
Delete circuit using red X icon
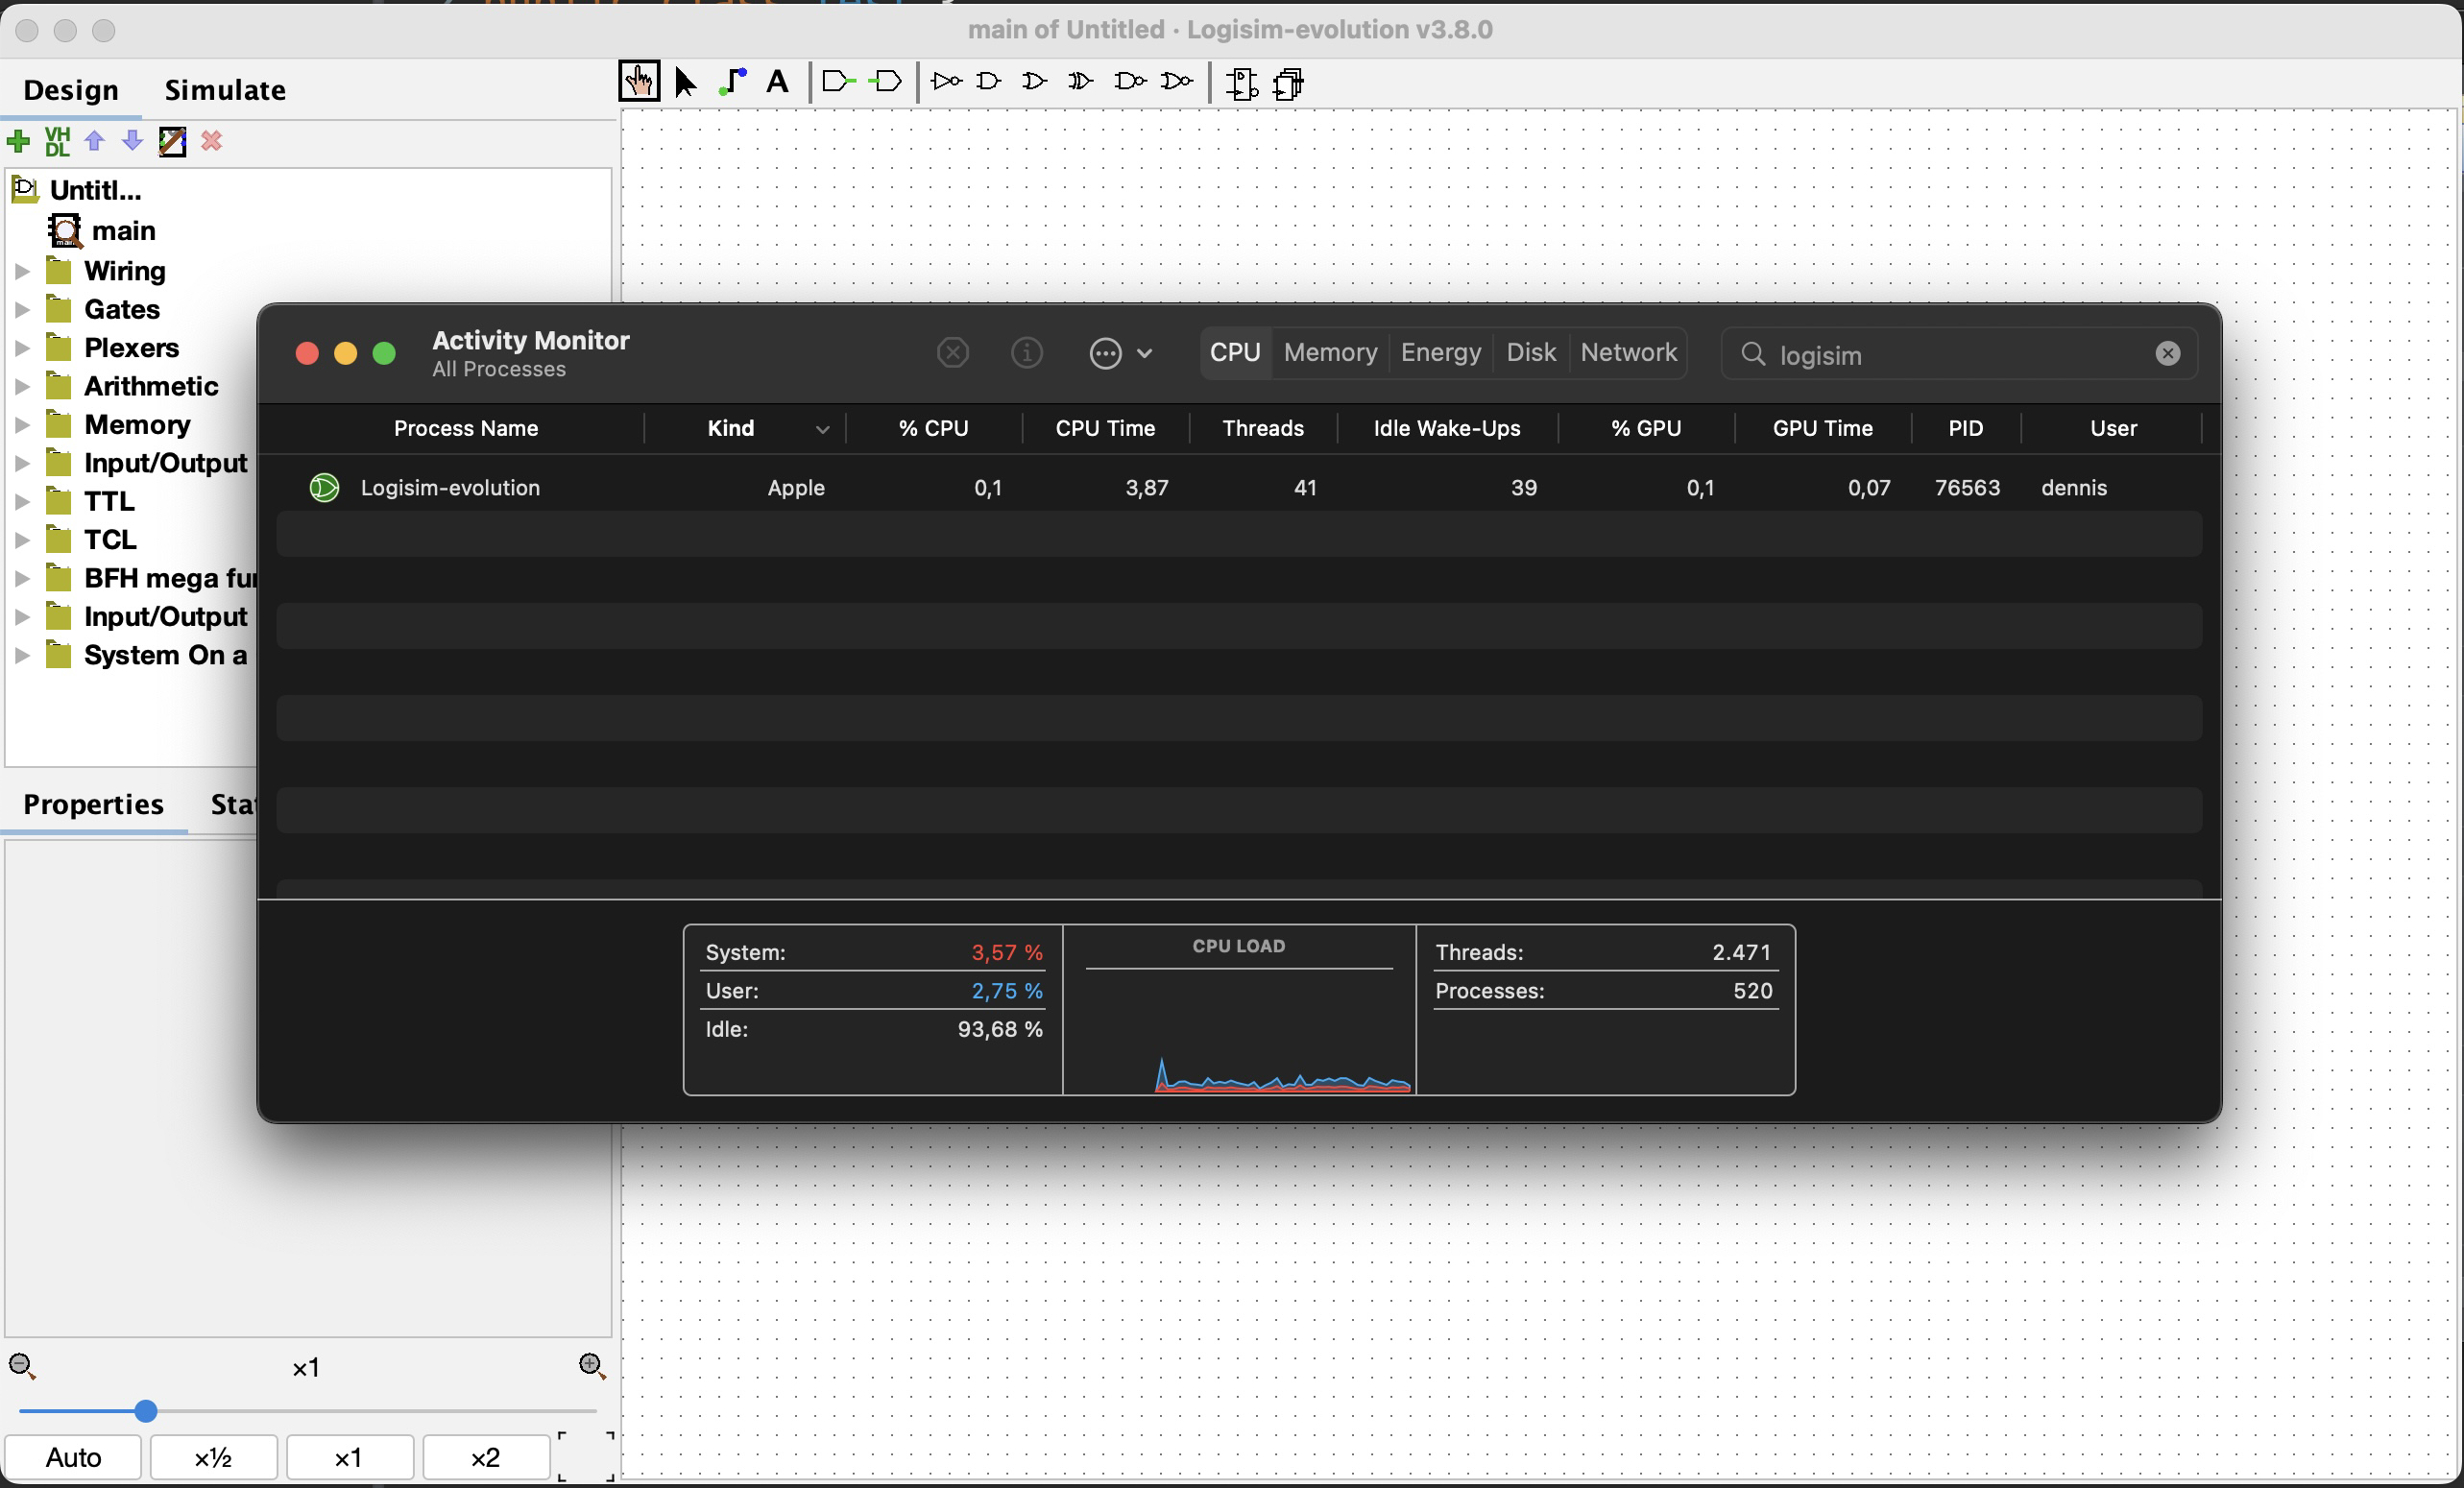210,142
